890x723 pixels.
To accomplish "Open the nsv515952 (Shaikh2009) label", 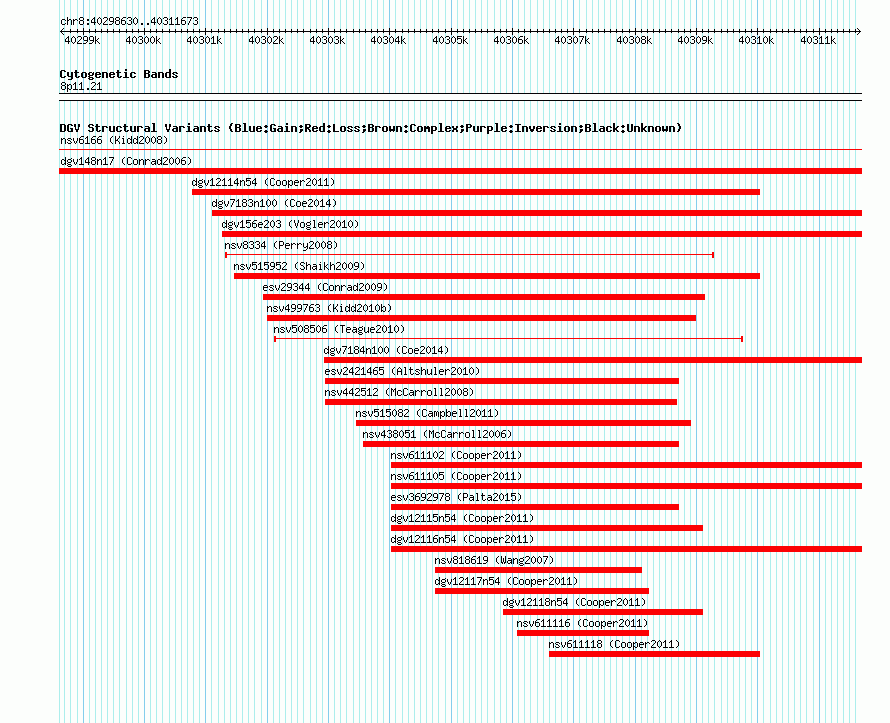I will (x=299, y=266).
